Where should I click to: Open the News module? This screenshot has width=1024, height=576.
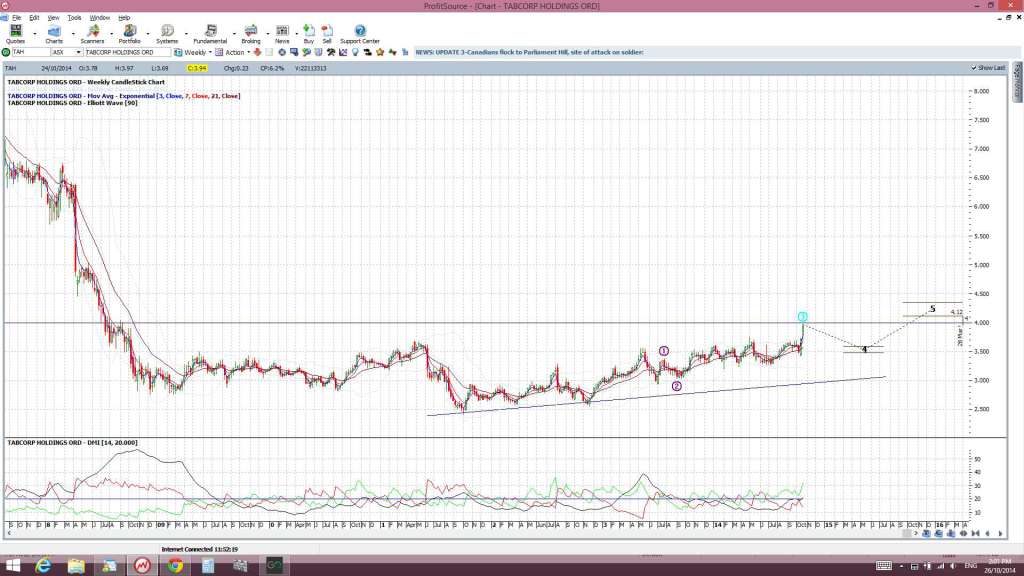click(x=282, y=34)
